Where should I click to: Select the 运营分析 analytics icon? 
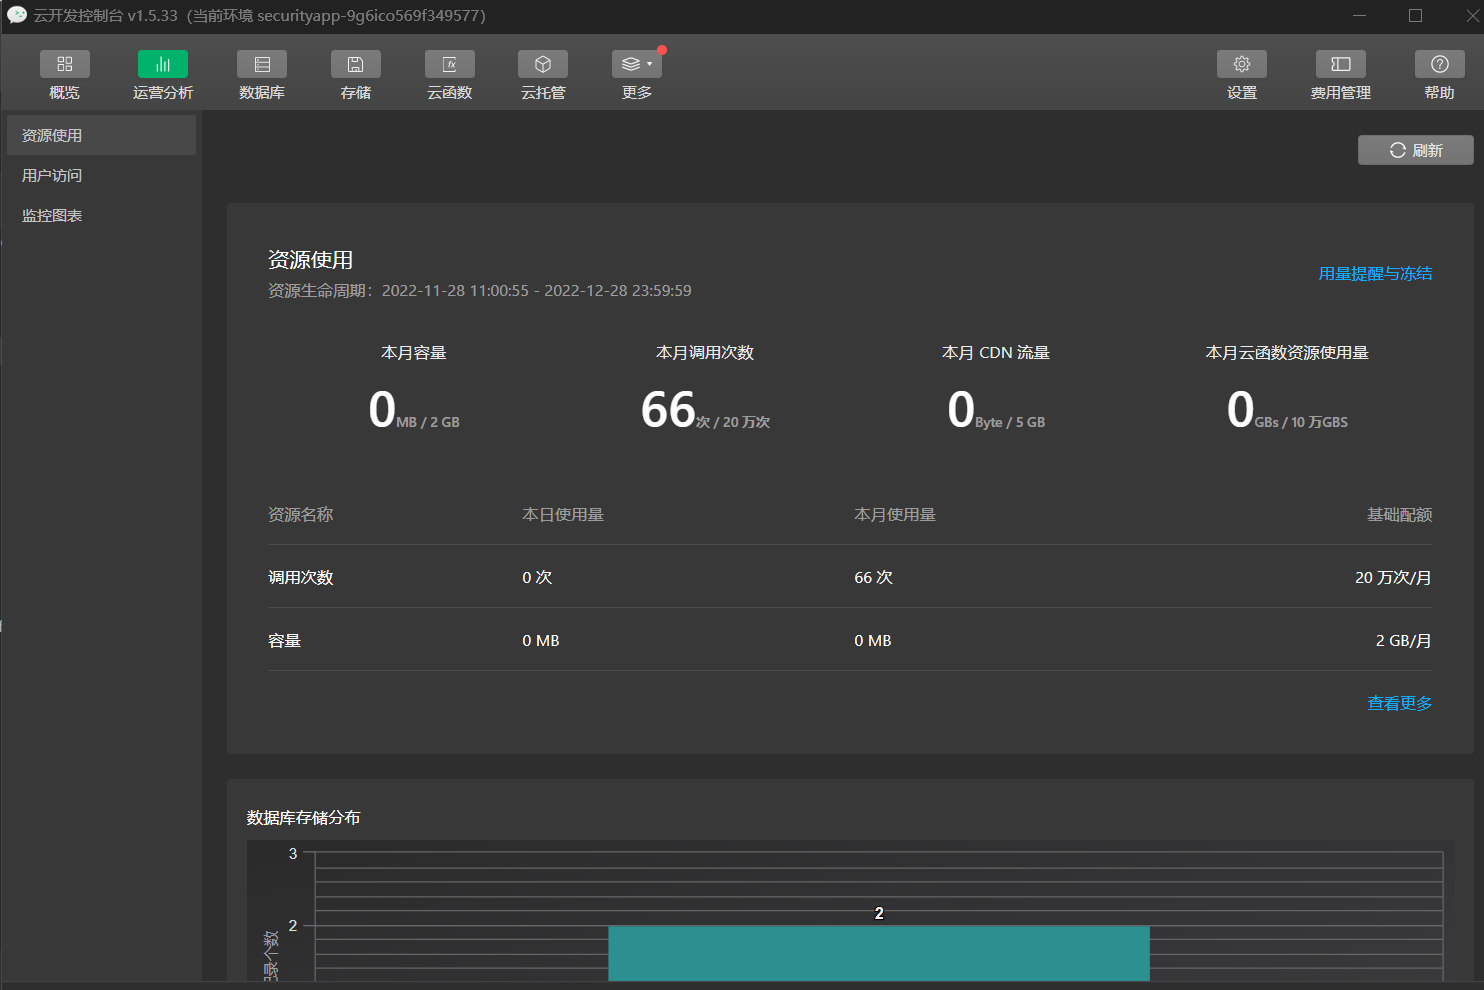tap(163, 64)
